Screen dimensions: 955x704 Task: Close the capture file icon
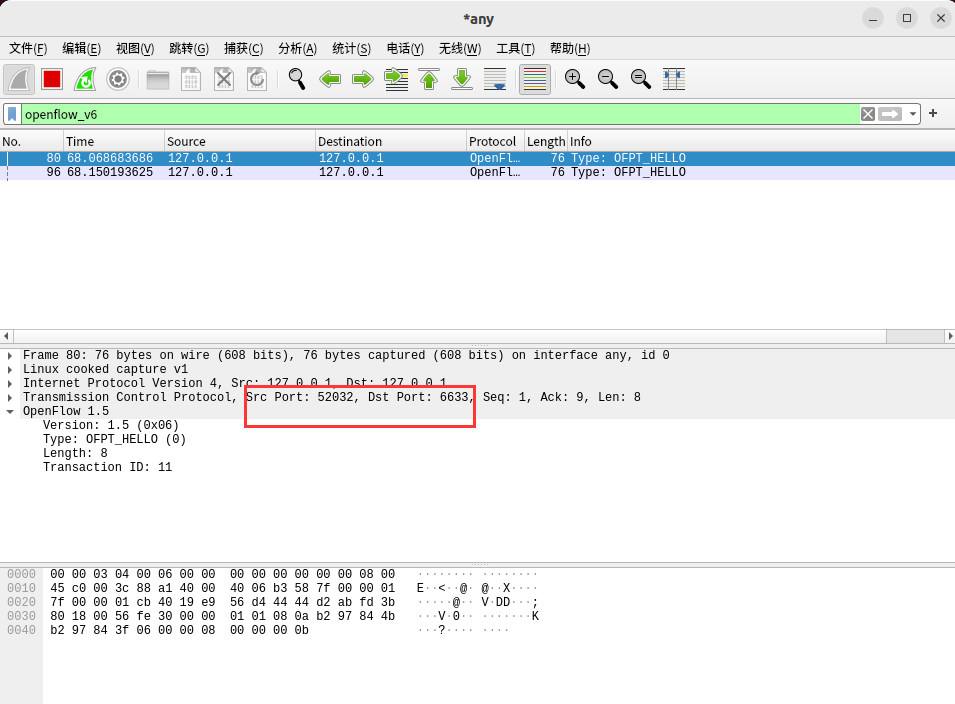point(224,79)
